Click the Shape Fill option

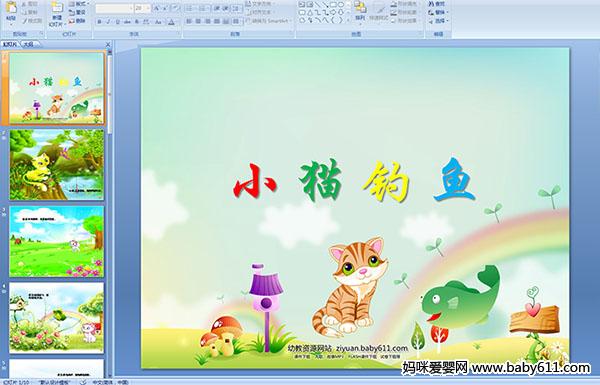pos(405,4)
